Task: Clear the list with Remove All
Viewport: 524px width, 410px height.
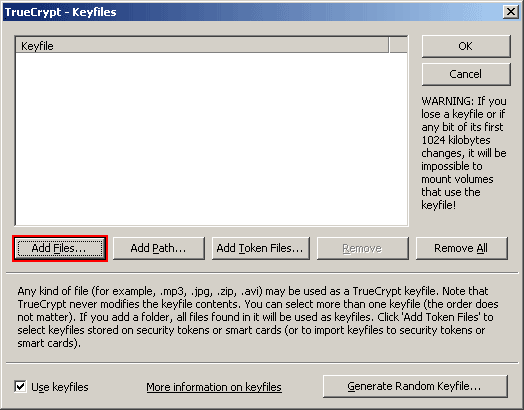Action: [462, 248]
